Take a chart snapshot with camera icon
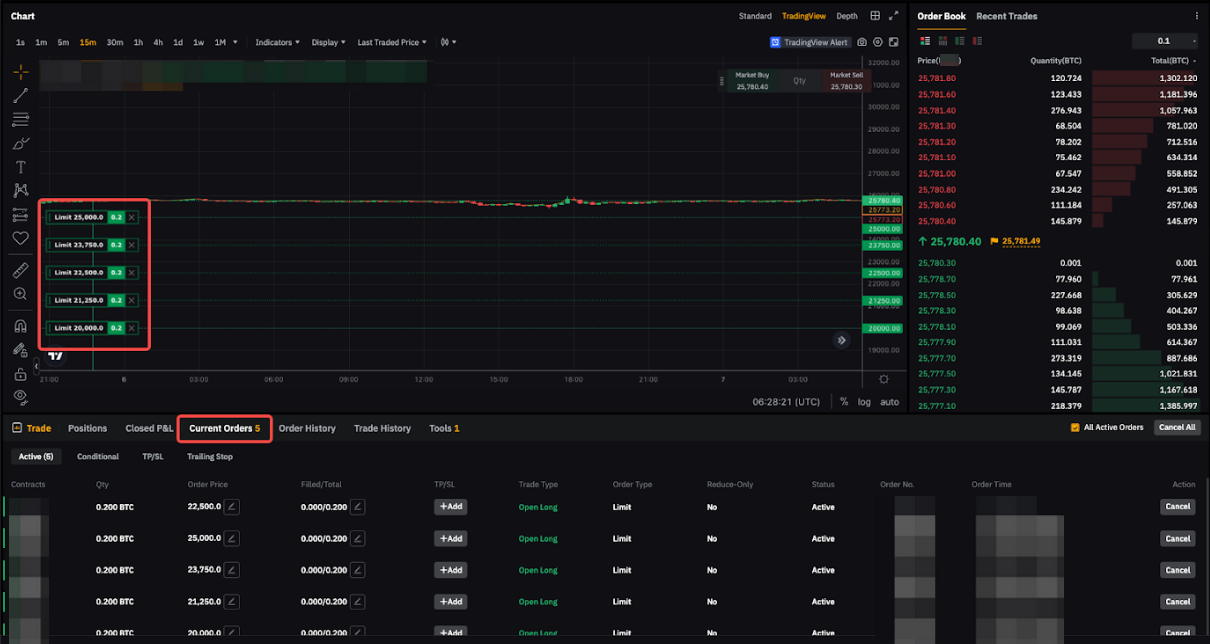The width and height of the screenshot is (1210, 644). [x=862, y=42]
